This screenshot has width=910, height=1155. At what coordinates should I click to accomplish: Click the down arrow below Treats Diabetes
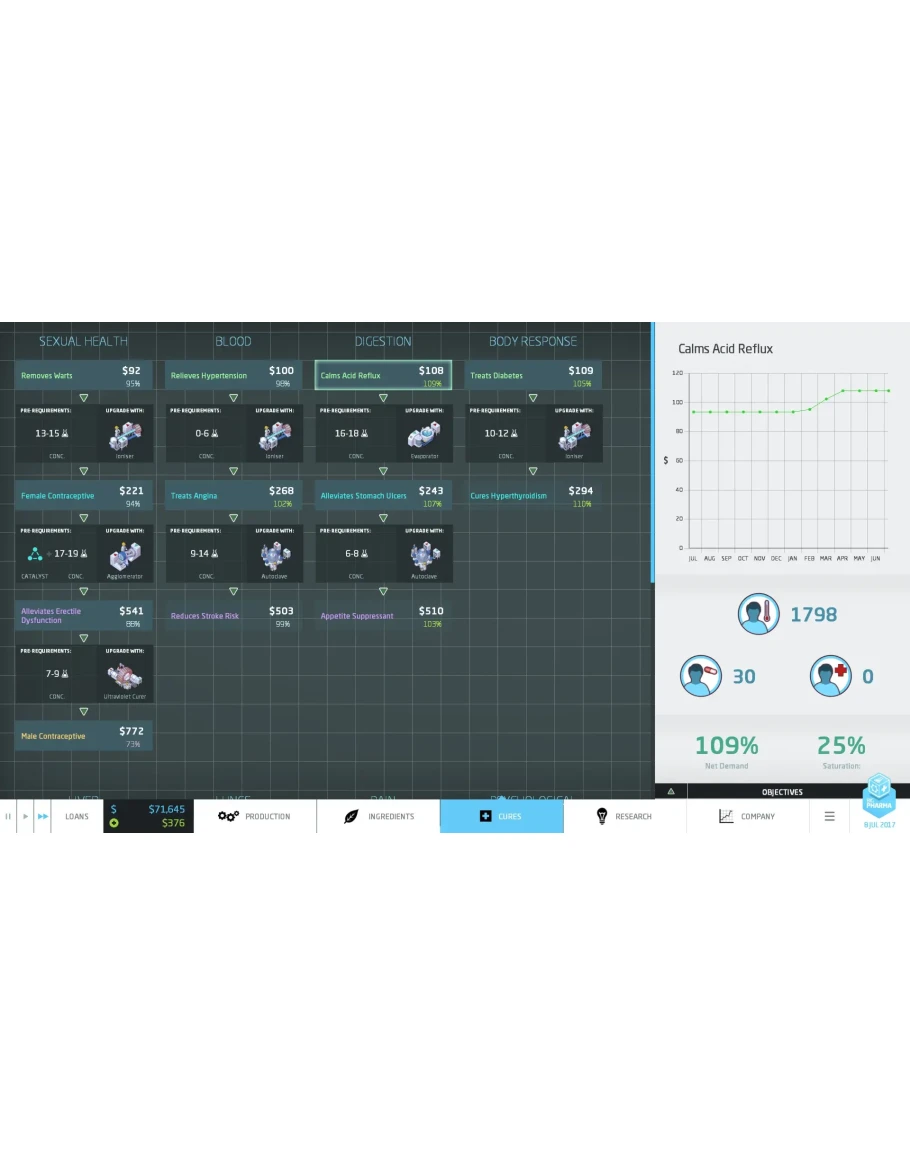click(533, 398)
